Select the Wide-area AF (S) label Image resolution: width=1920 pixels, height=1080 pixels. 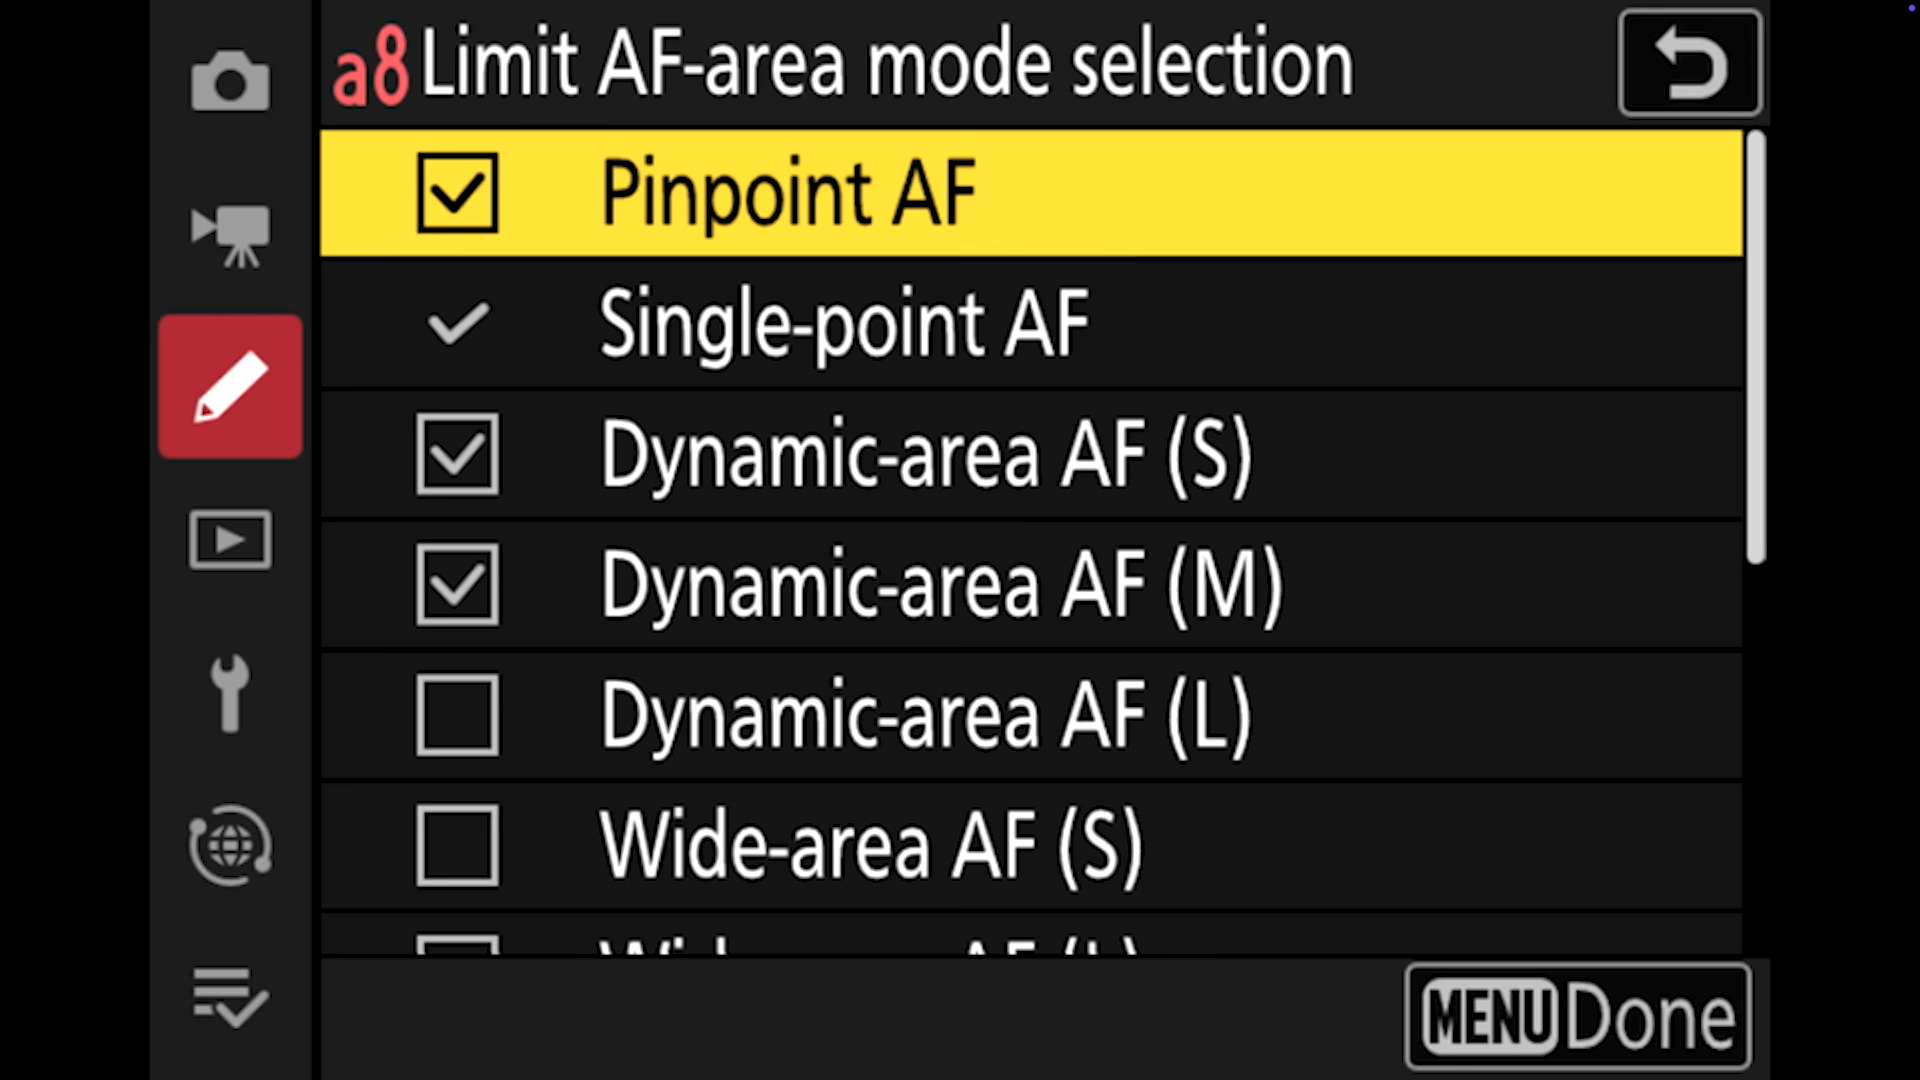pyautogui.click(x=870, y=846)
